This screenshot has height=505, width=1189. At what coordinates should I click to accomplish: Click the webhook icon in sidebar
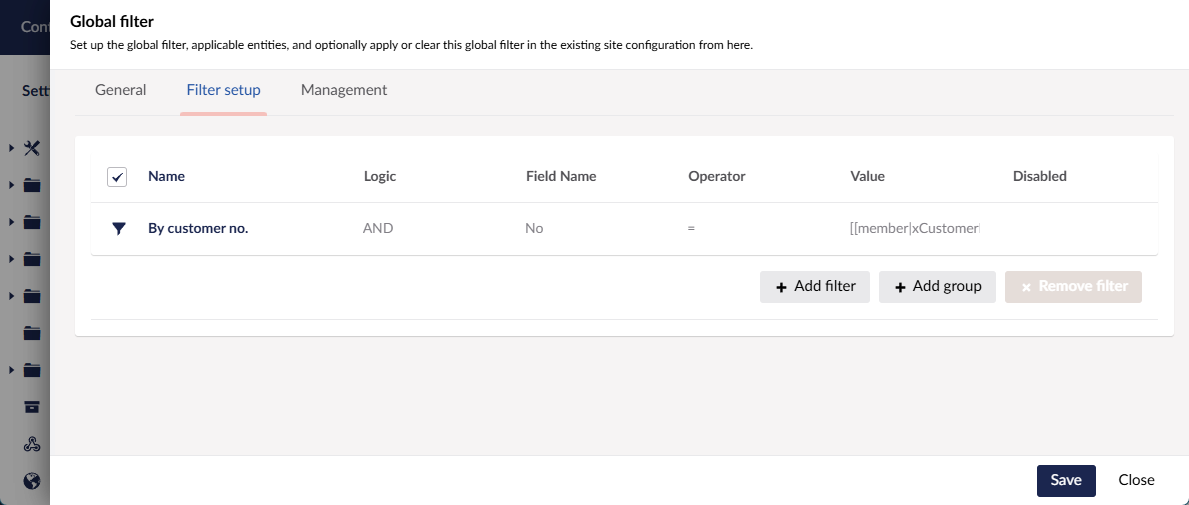click(x=32, y=444)
